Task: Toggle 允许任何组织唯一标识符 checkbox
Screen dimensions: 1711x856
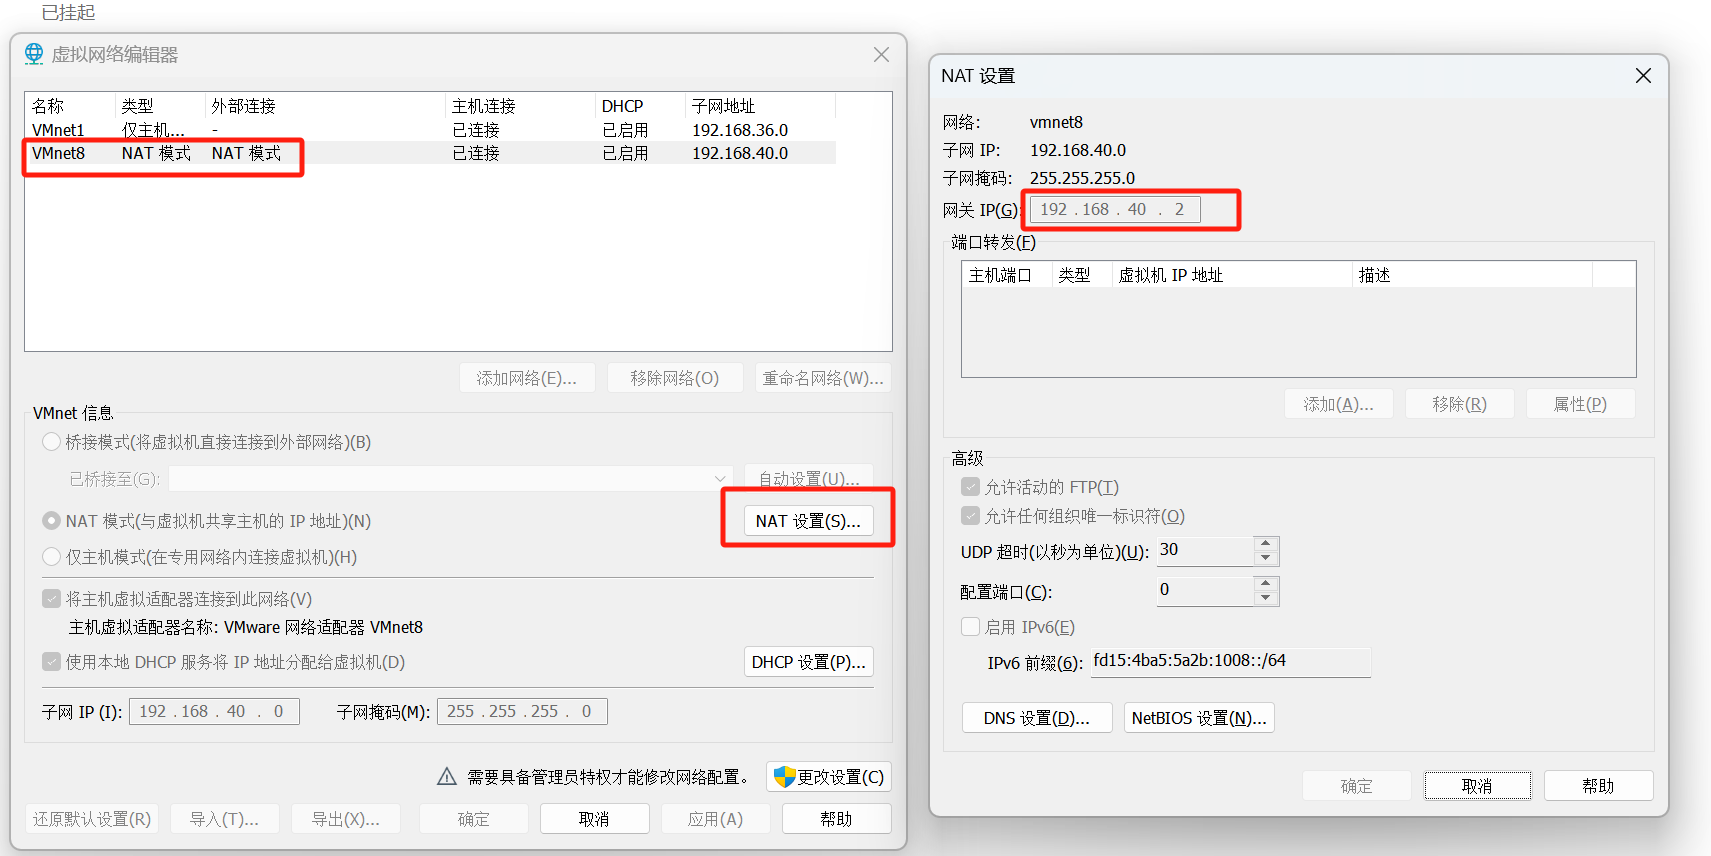Action: point(970,516)
